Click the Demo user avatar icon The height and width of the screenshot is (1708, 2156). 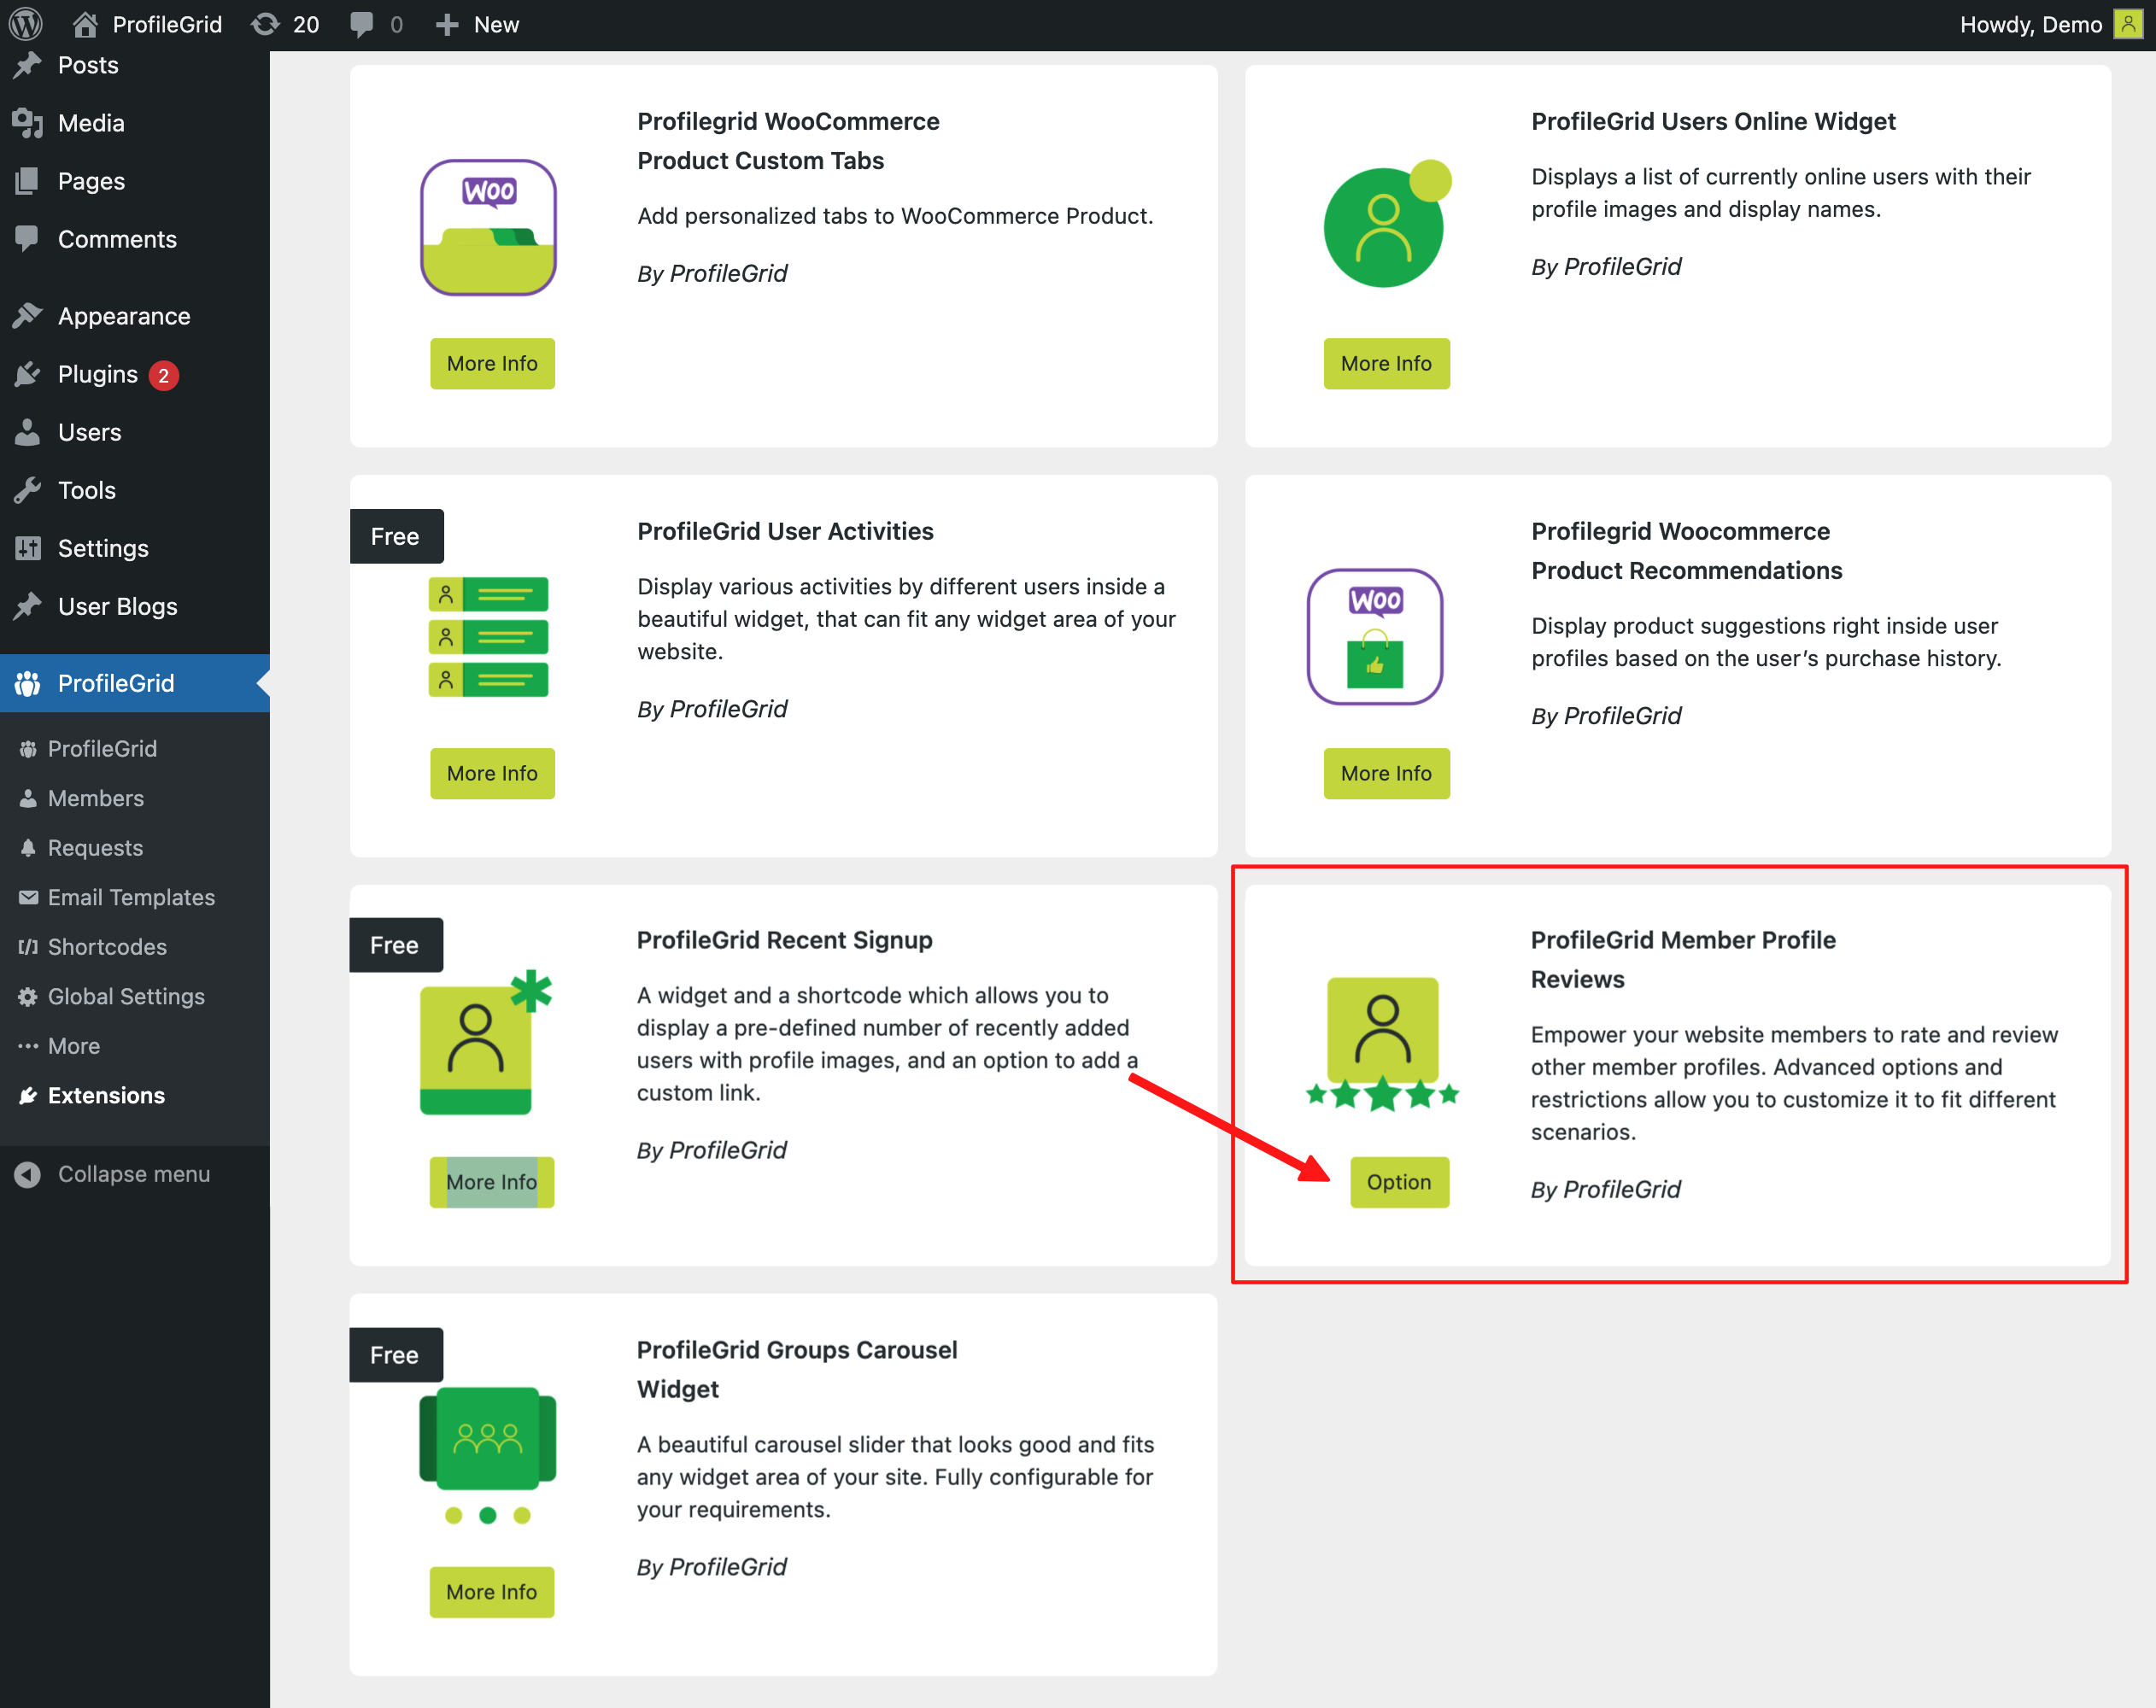coord(2127,24)
